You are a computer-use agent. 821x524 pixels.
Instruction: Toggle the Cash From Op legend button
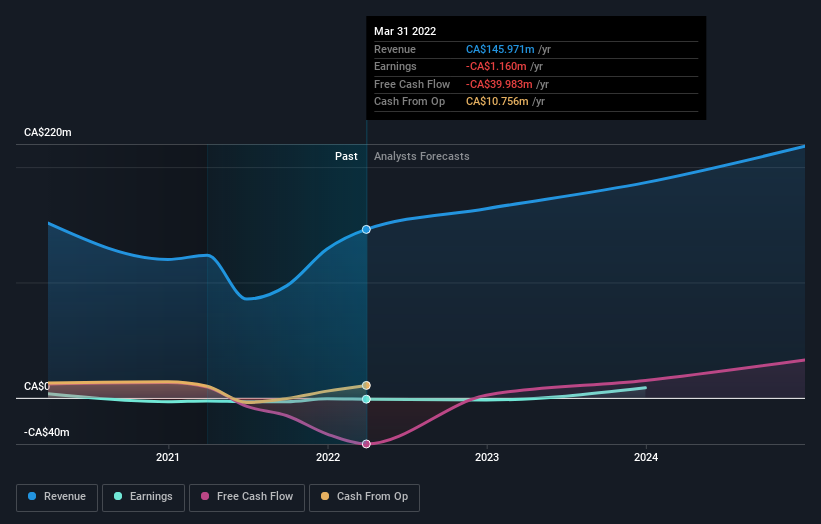pyautogui.click(x=364, y=497)
